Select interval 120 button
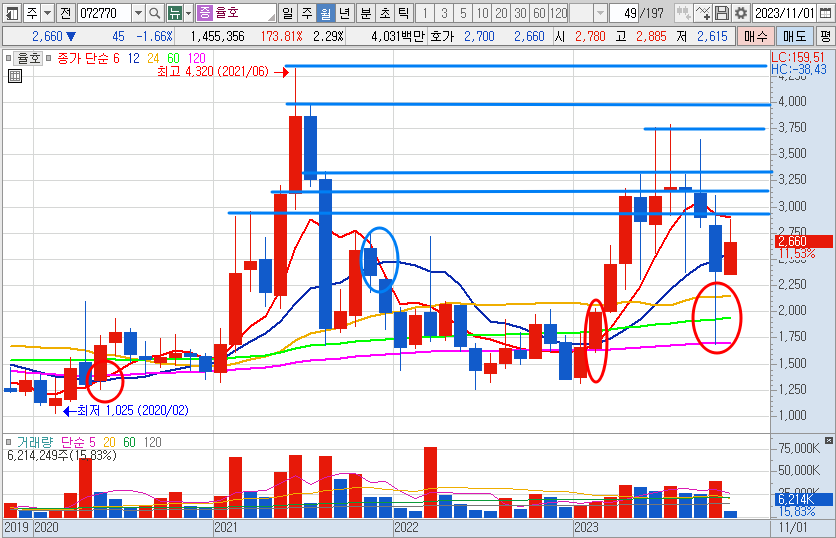 [x=559, y=13]
